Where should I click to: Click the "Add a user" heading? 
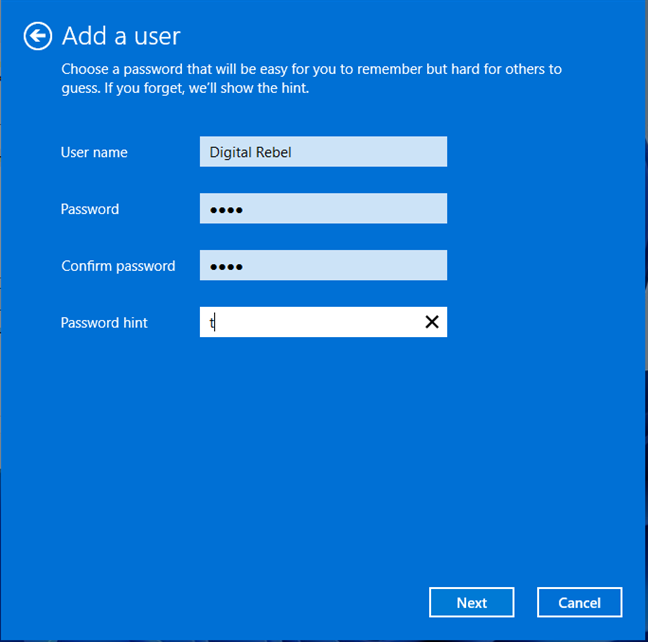(x=121, y=36)
